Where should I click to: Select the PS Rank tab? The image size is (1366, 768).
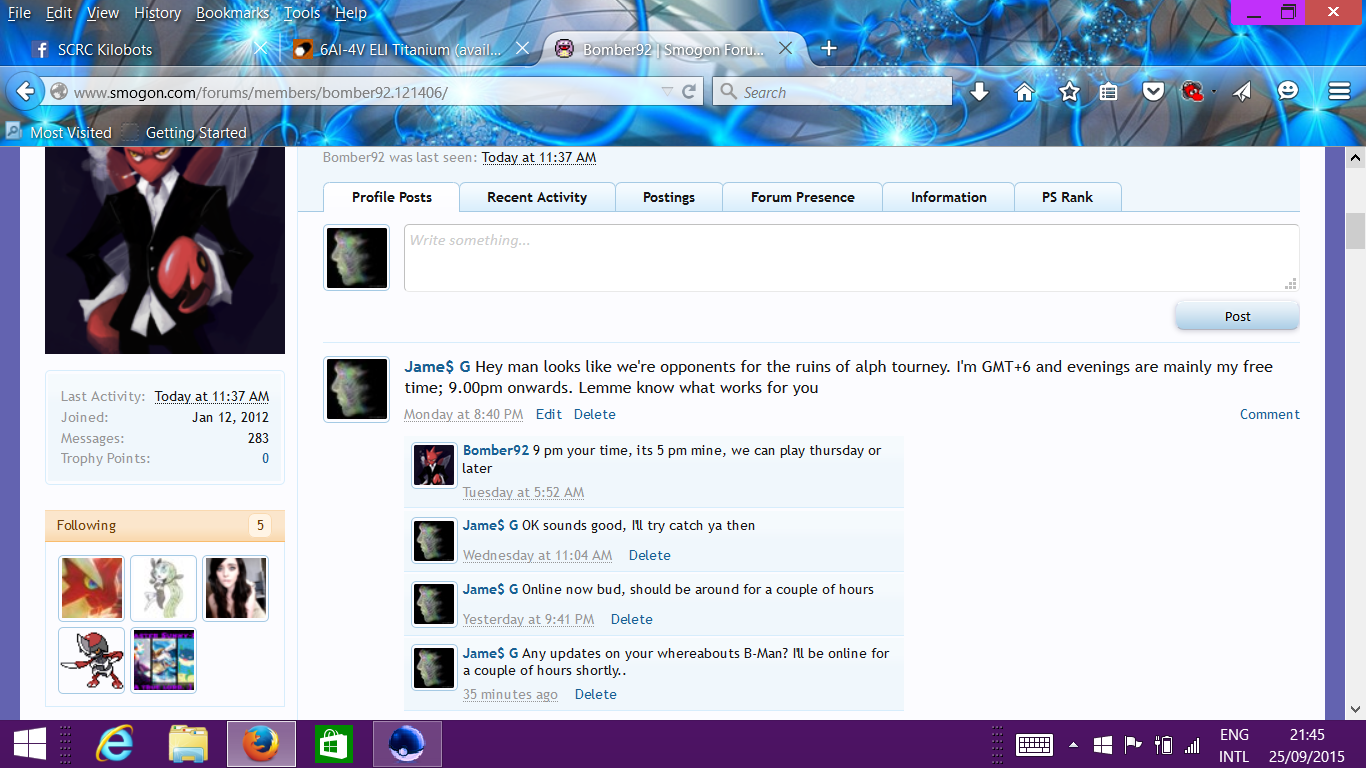1068,197
